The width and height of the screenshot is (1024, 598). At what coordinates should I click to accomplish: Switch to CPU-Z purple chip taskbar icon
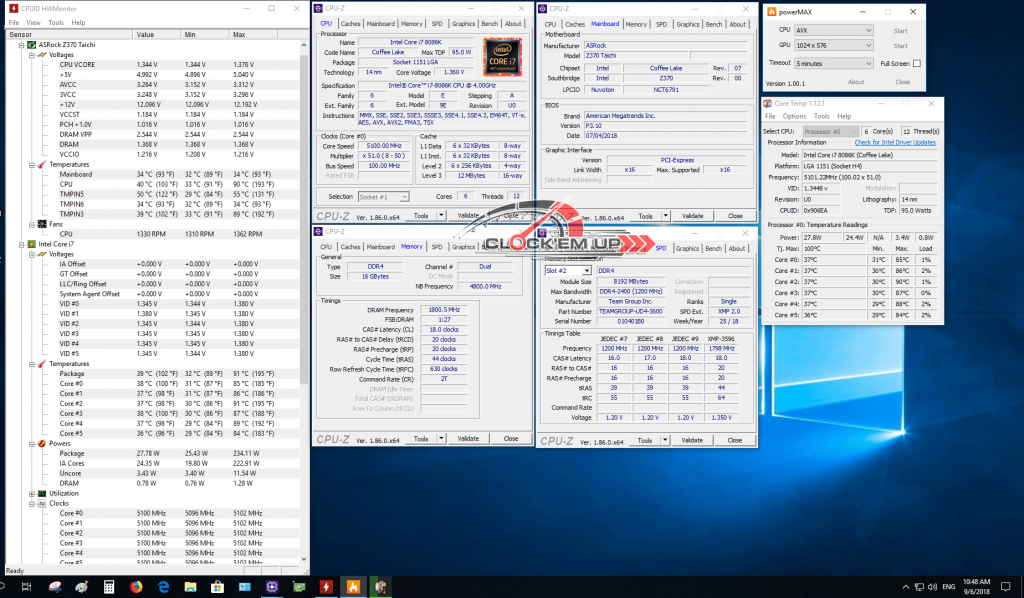coord(272,587)
